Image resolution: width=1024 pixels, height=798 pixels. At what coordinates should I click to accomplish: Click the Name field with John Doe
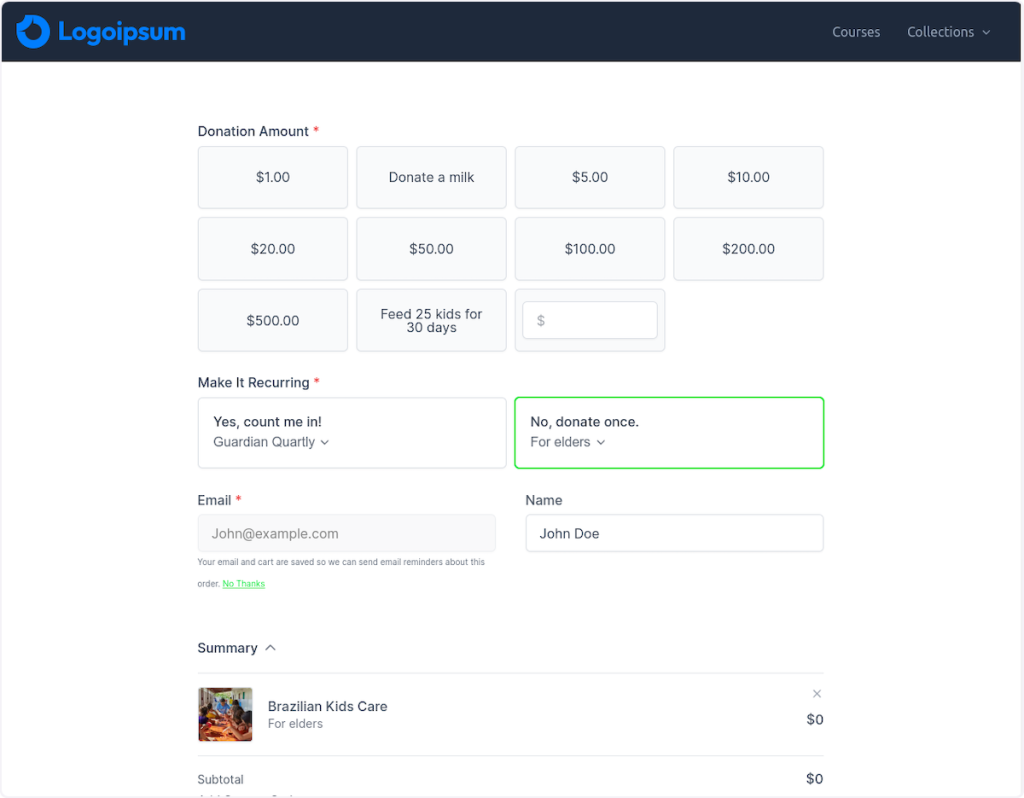click(674, 533)
